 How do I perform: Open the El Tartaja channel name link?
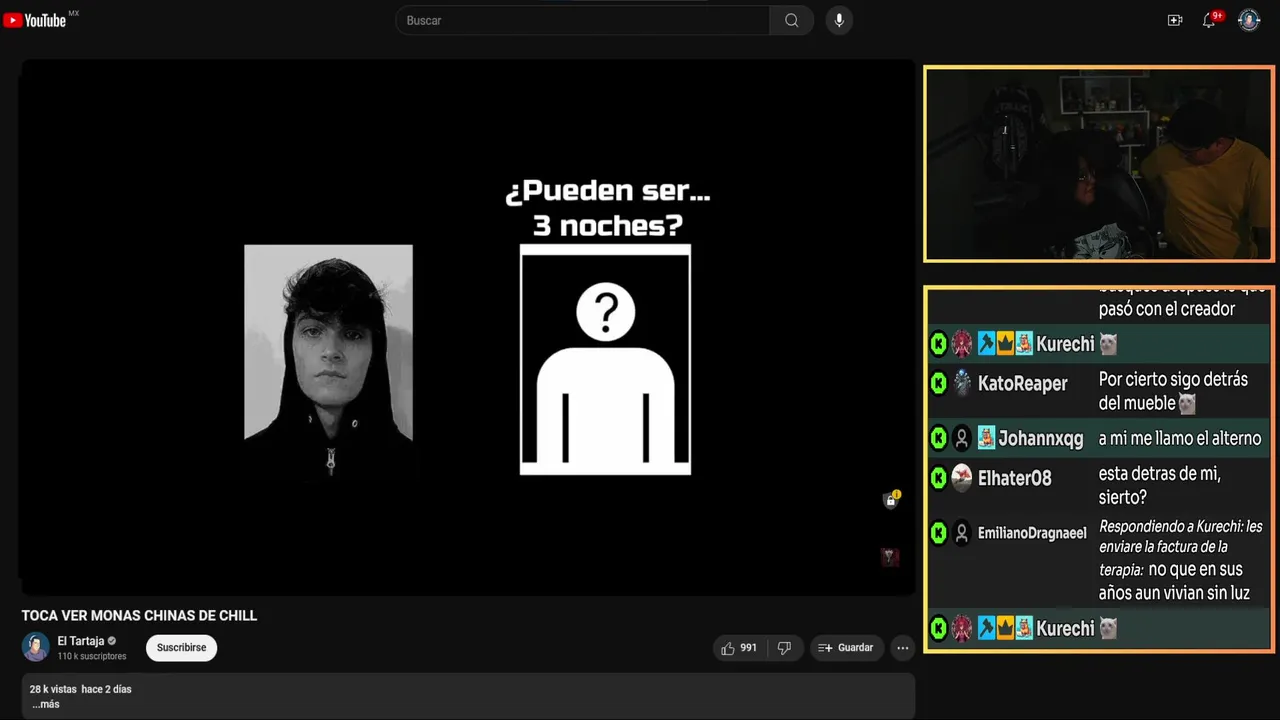(81, 641)
